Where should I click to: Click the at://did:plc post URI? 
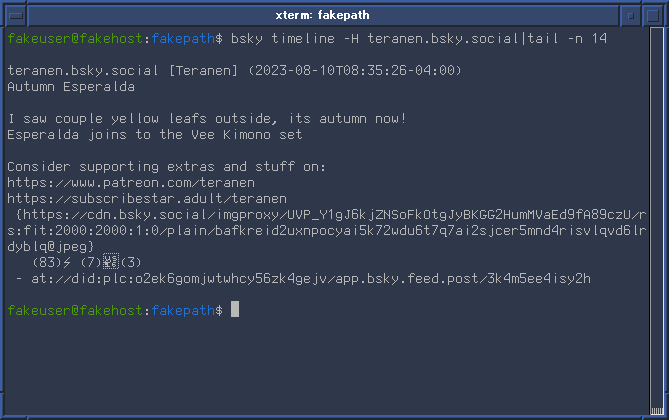pos(311,279)
